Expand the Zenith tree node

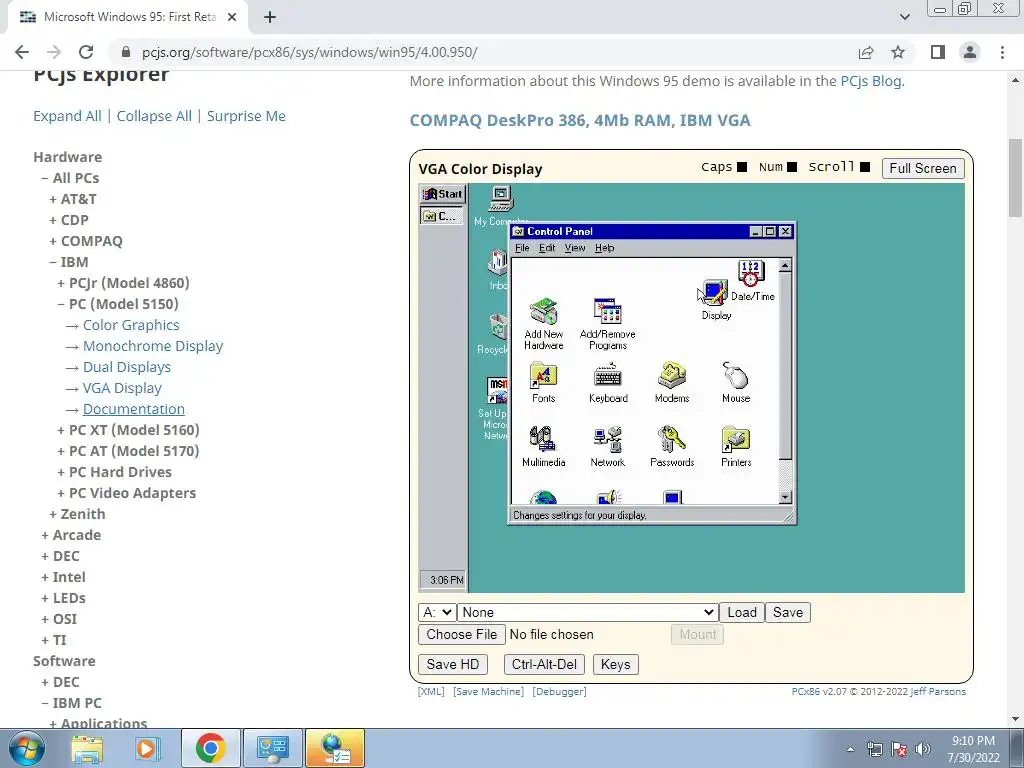pyautogui.click(x=77, y=514)
